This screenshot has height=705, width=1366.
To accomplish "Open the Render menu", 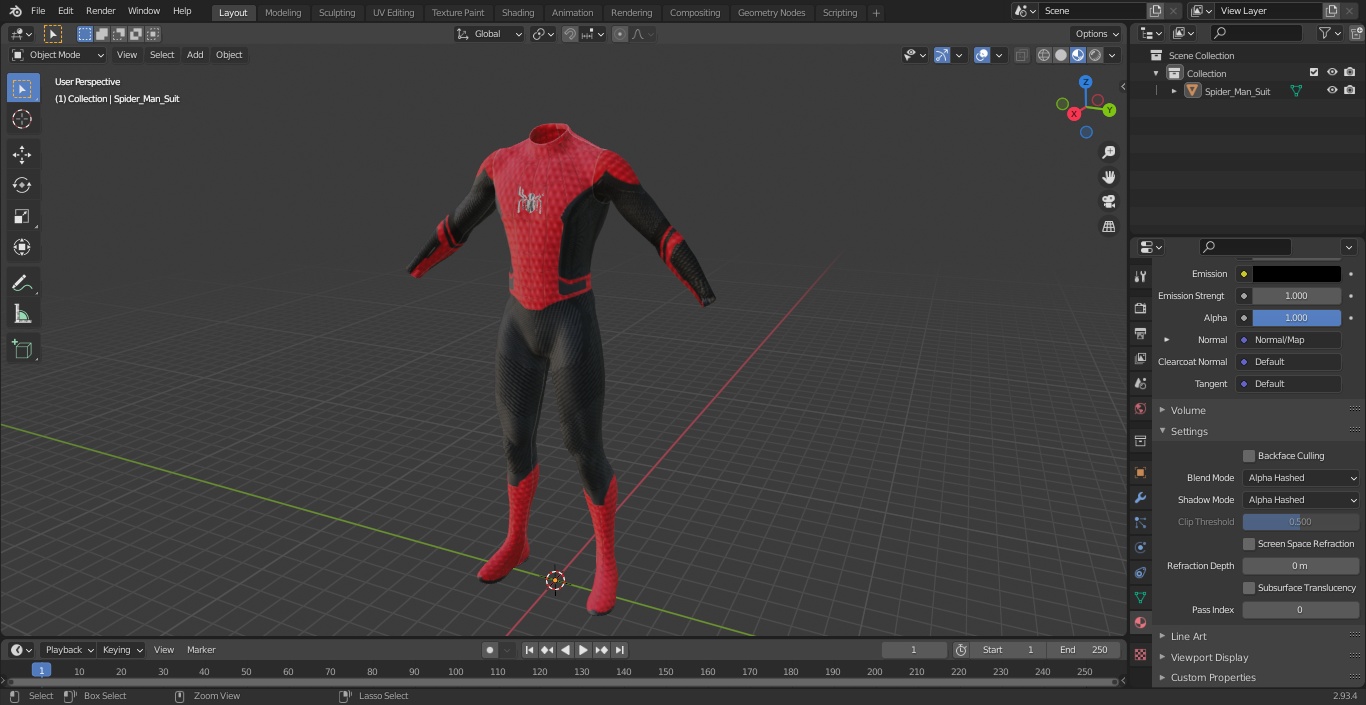I will click(100, 11).
